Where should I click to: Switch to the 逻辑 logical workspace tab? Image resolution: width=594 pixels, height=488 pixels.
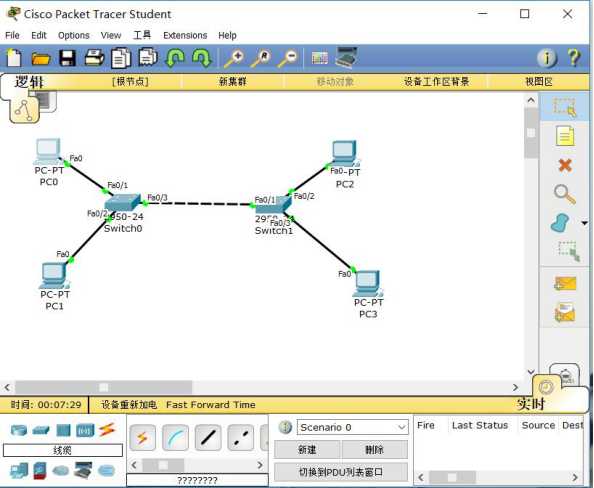point(29,82)
